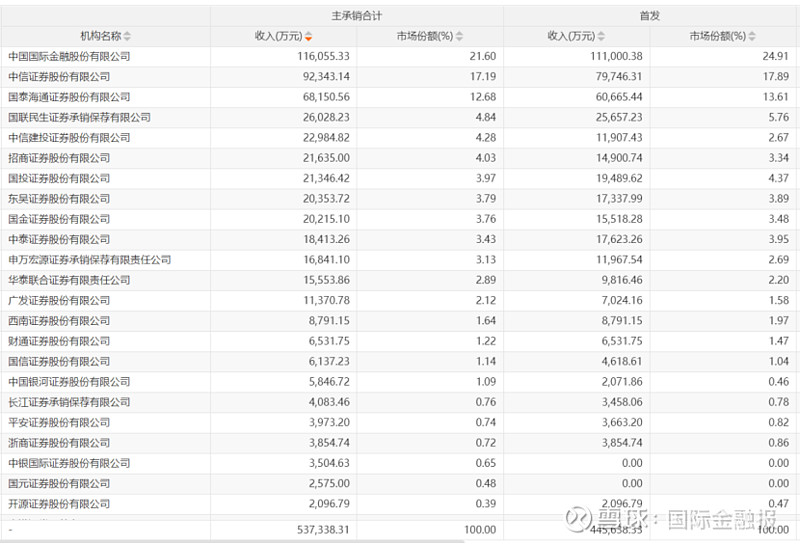Click IPO income value 11,967.54
Screen dimensions: 800x544
(619, 260)
